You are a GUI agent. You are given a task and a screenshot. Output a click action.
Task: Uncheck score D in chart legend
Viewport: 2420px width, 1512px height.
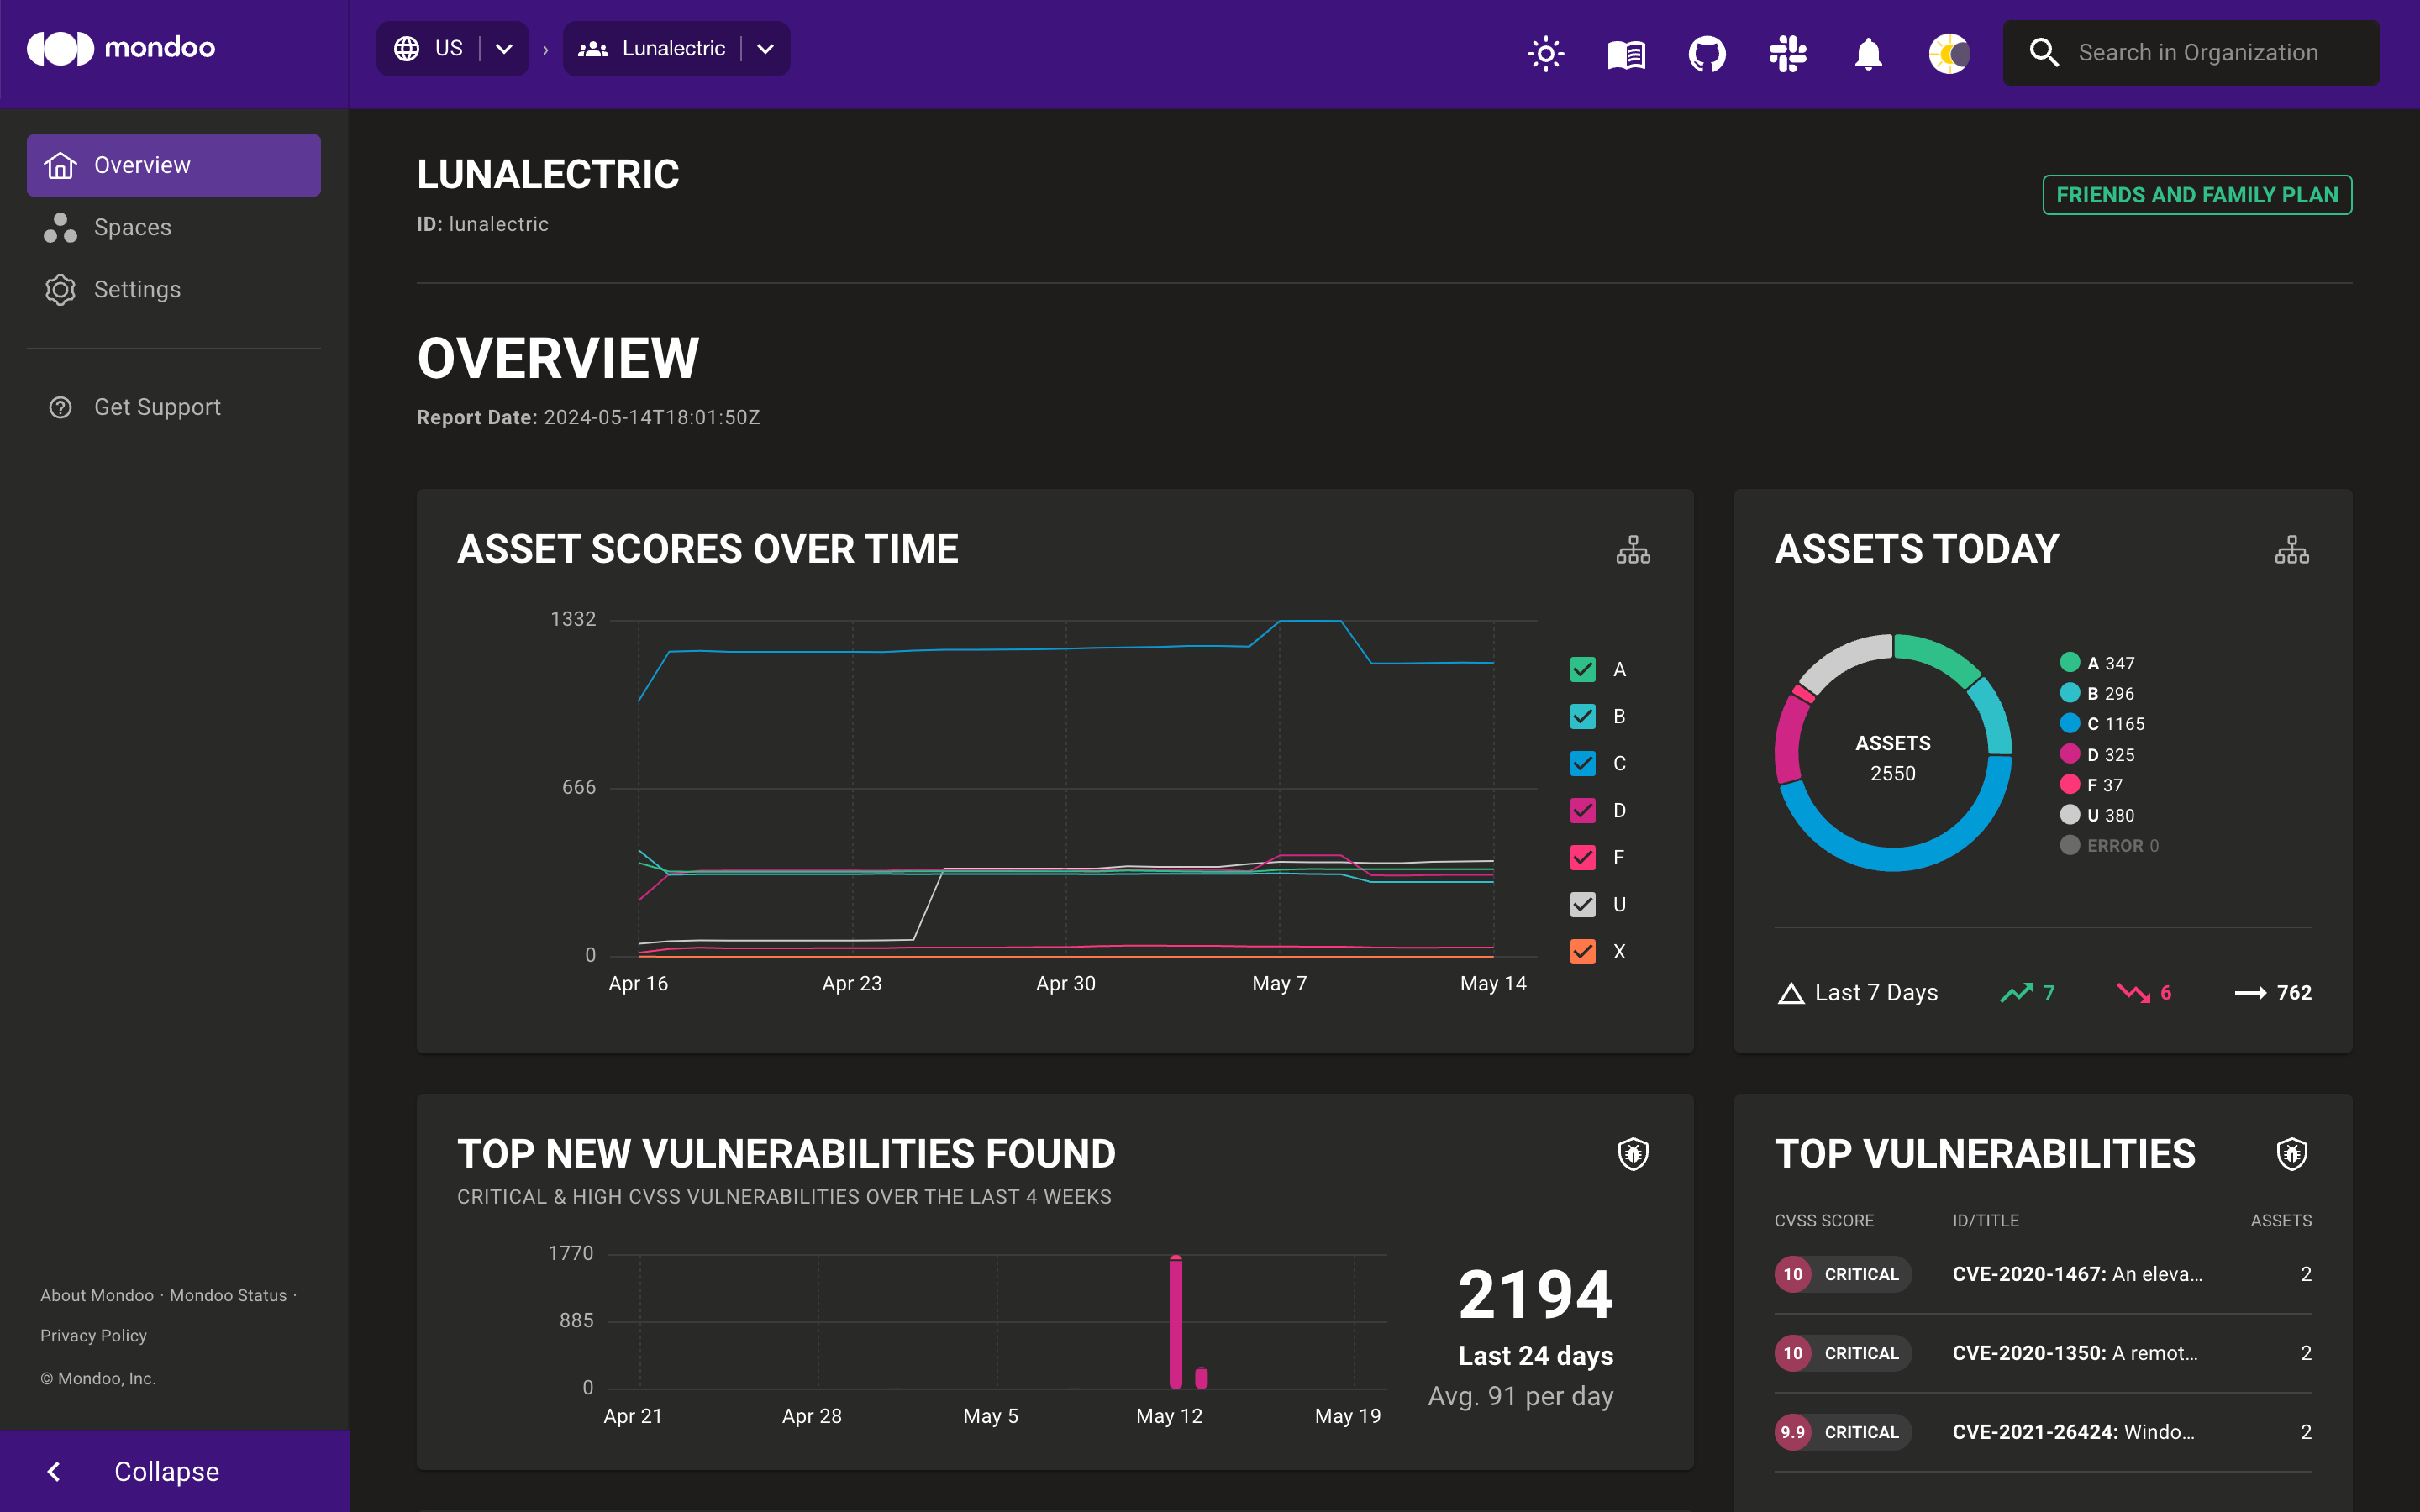coord(1583,810)
